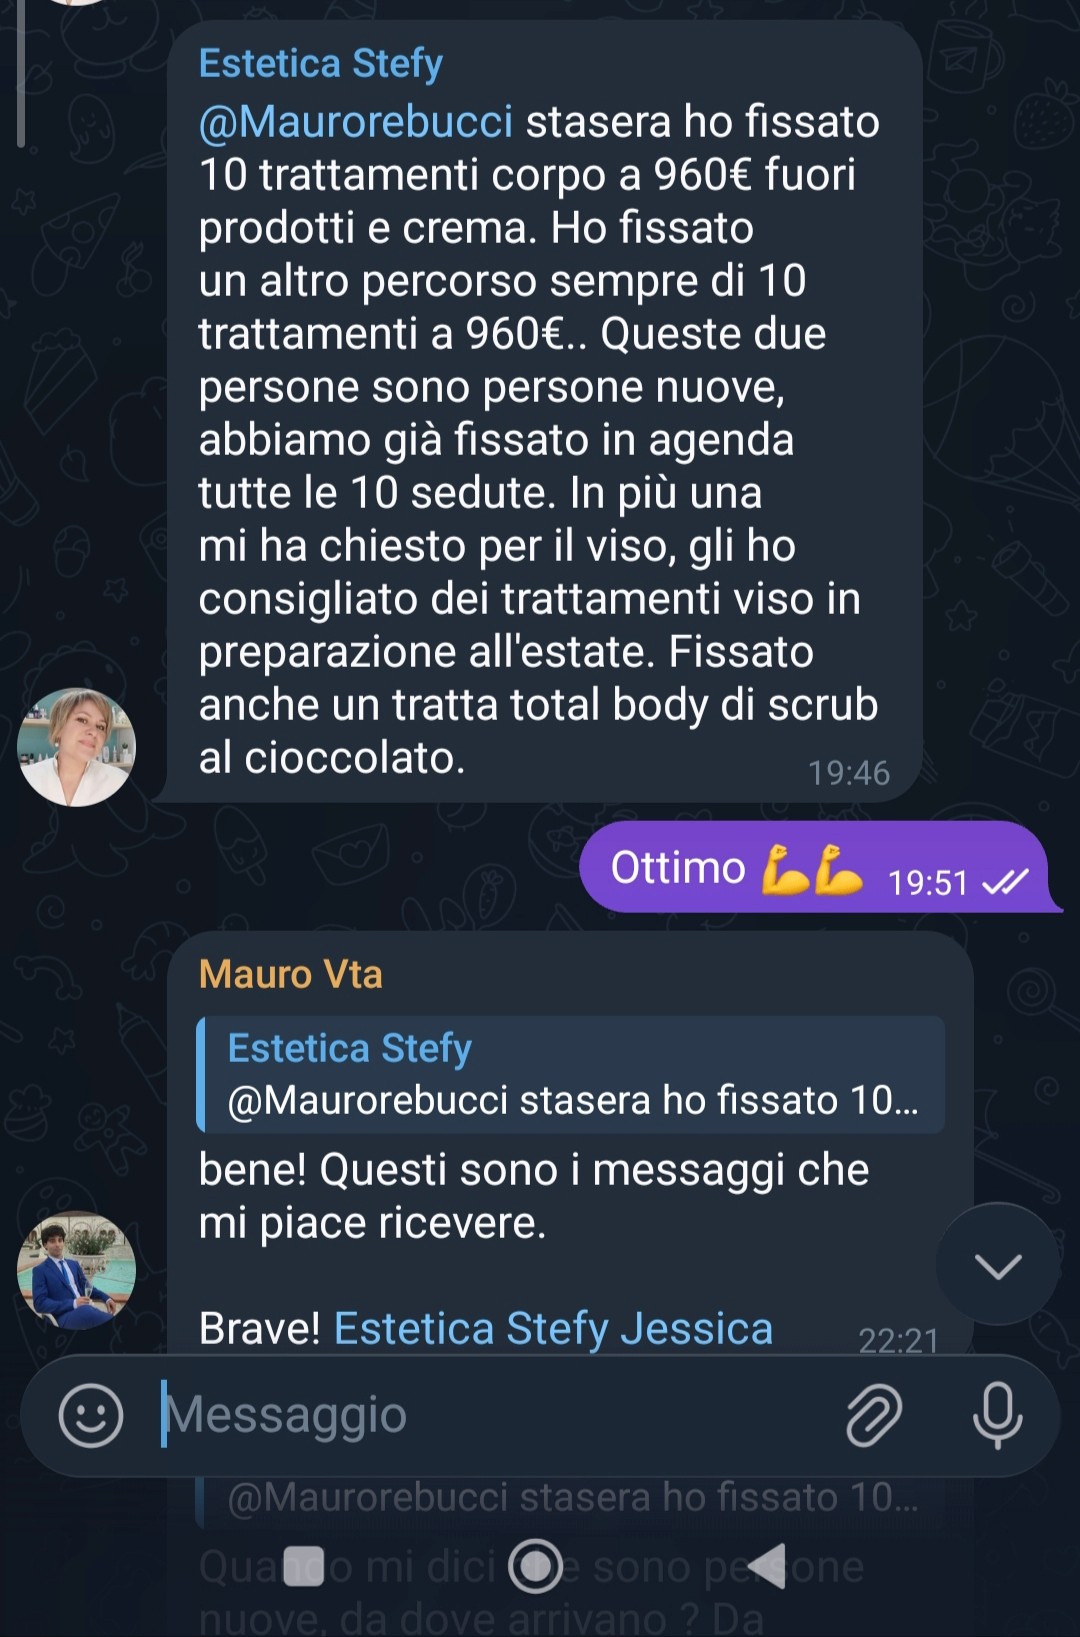Tap the Mauro Vta sender name
This screenshot has width=1080, height=1637.
[x=290, y=974]
